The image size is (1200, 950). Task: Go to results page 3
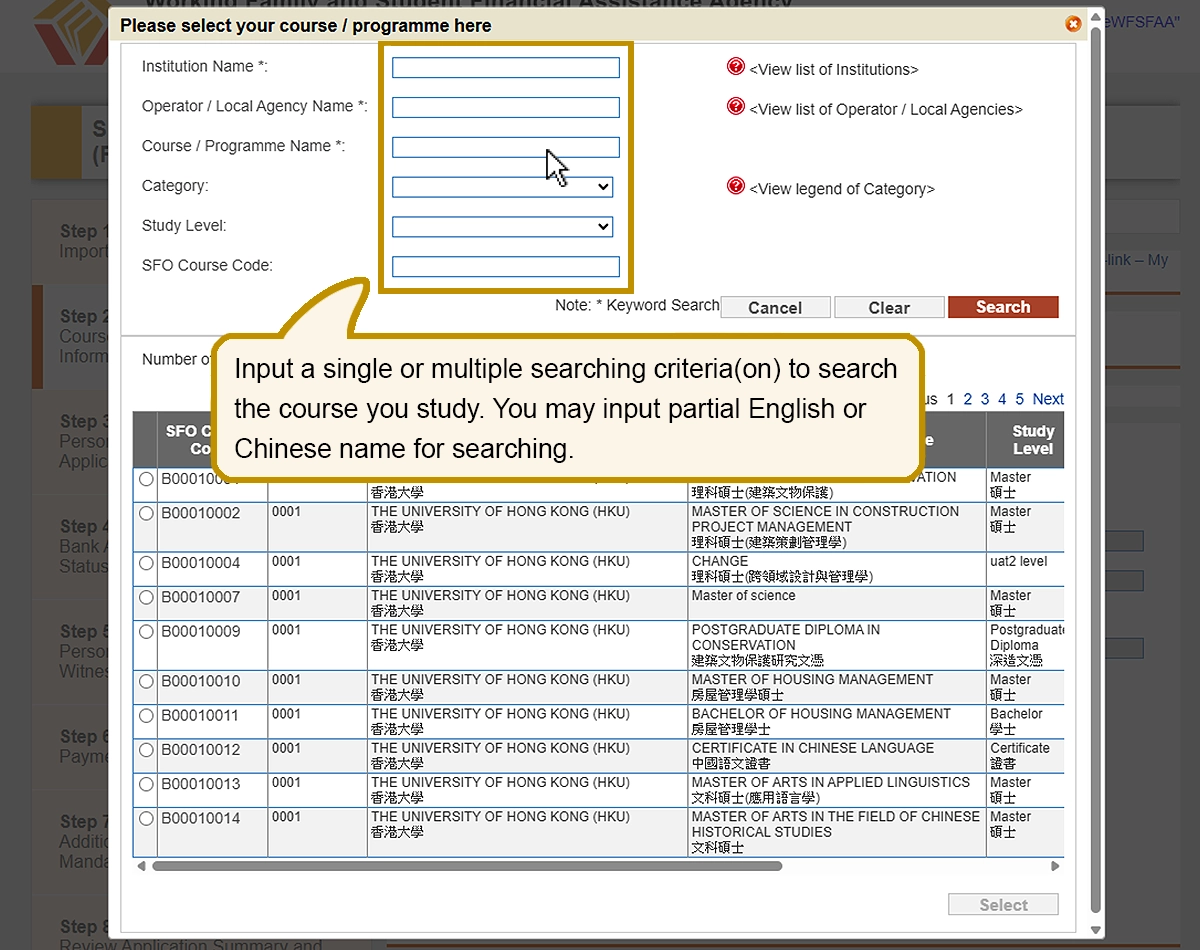(x=985, y=399)
